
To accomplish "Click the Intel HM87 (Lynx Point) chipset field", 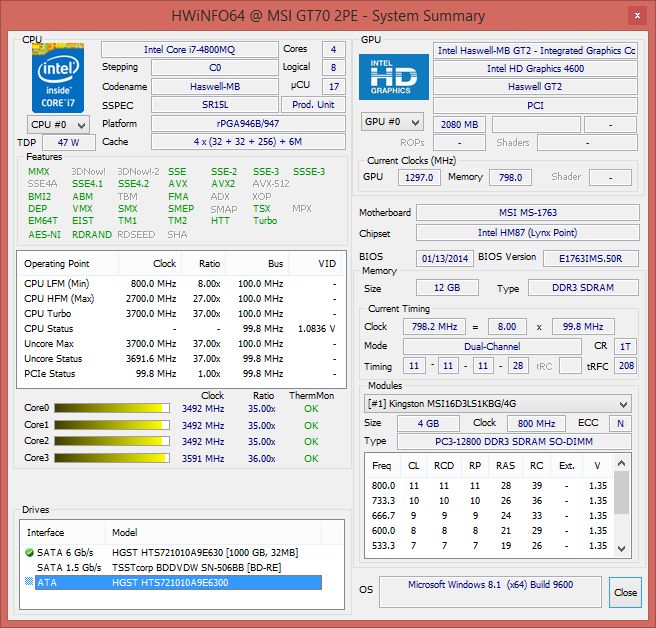I will tap(528, 233).
